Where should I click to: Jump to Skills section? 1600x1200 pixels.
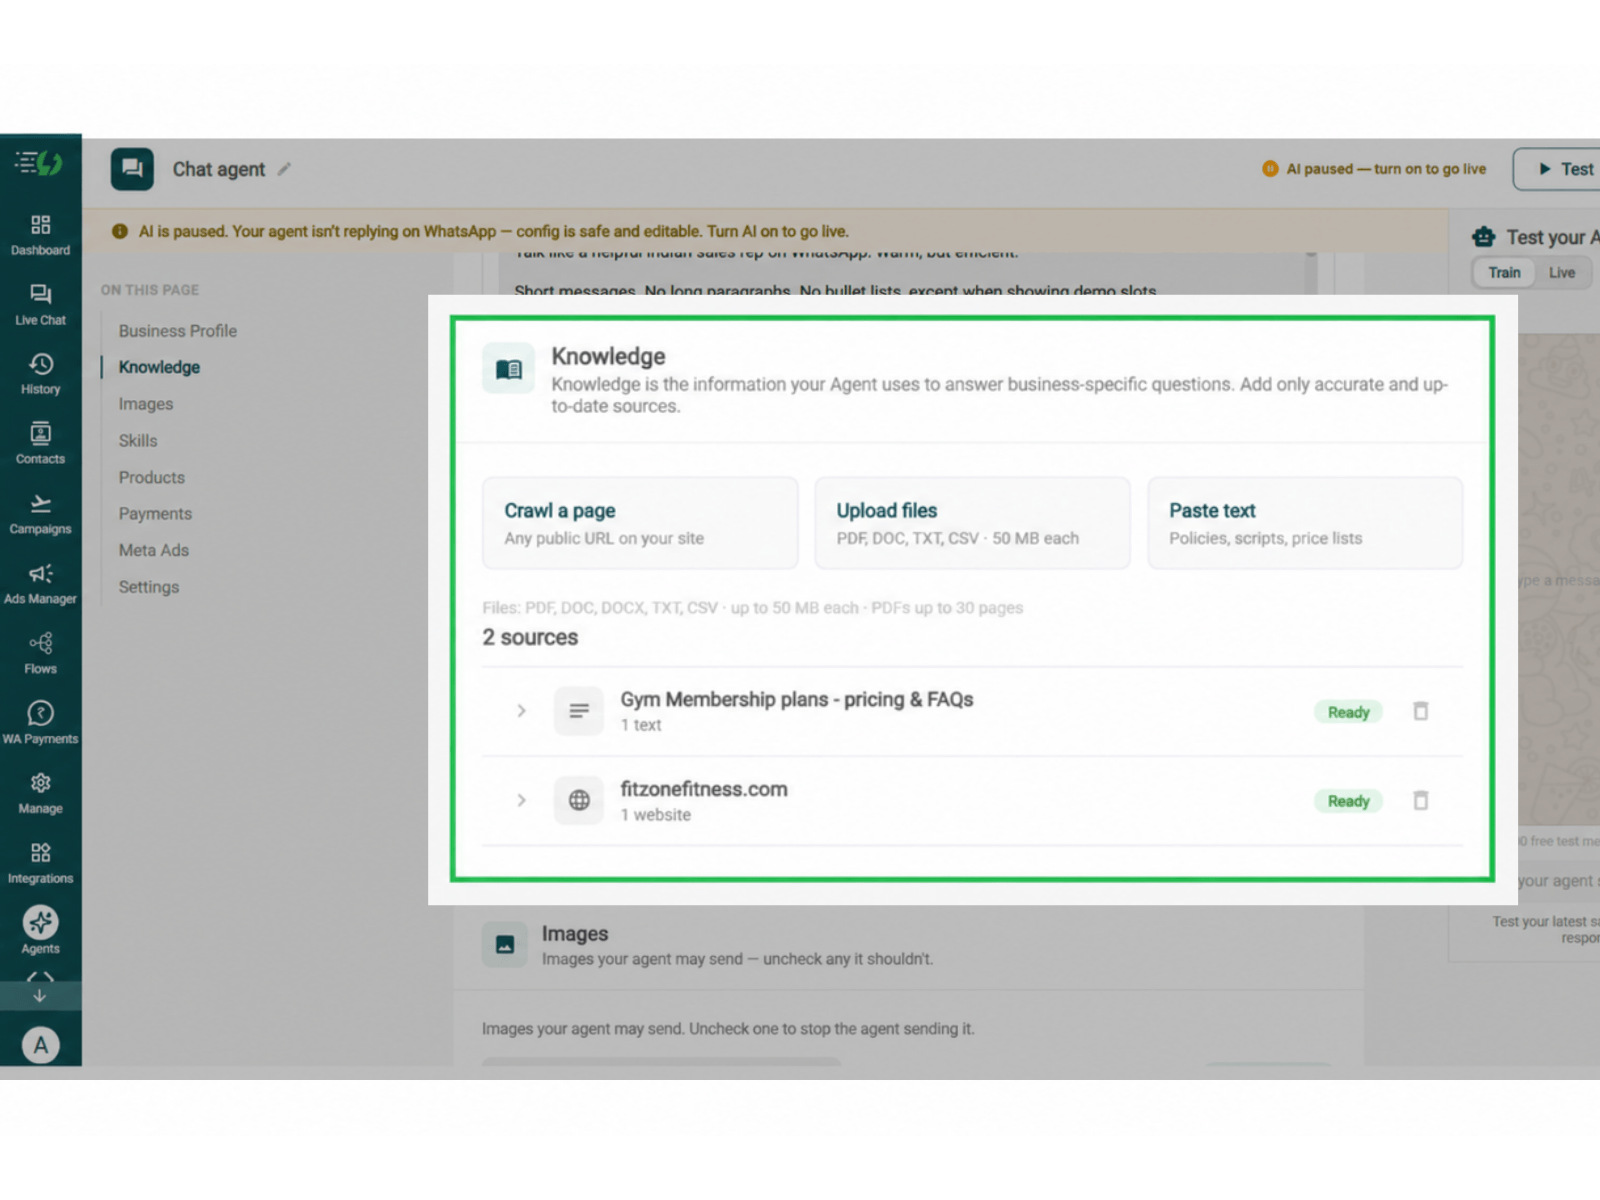pos(138,441)
